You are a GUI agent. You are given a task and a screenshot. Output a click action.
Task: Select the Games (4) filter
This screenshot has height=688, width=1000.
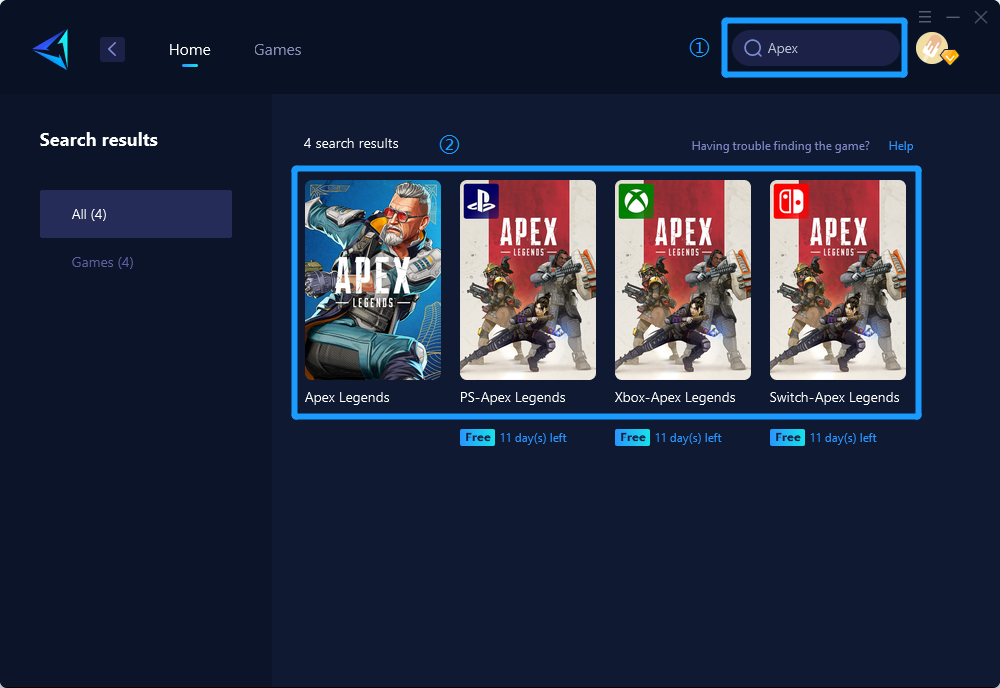point(102,262)
